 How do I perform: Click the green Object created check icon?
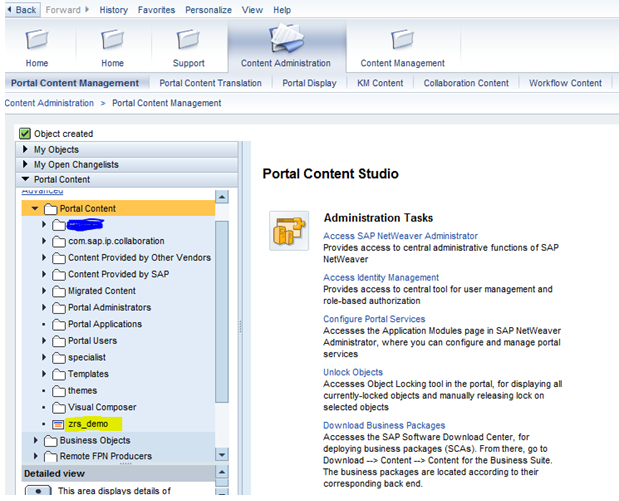25,134
